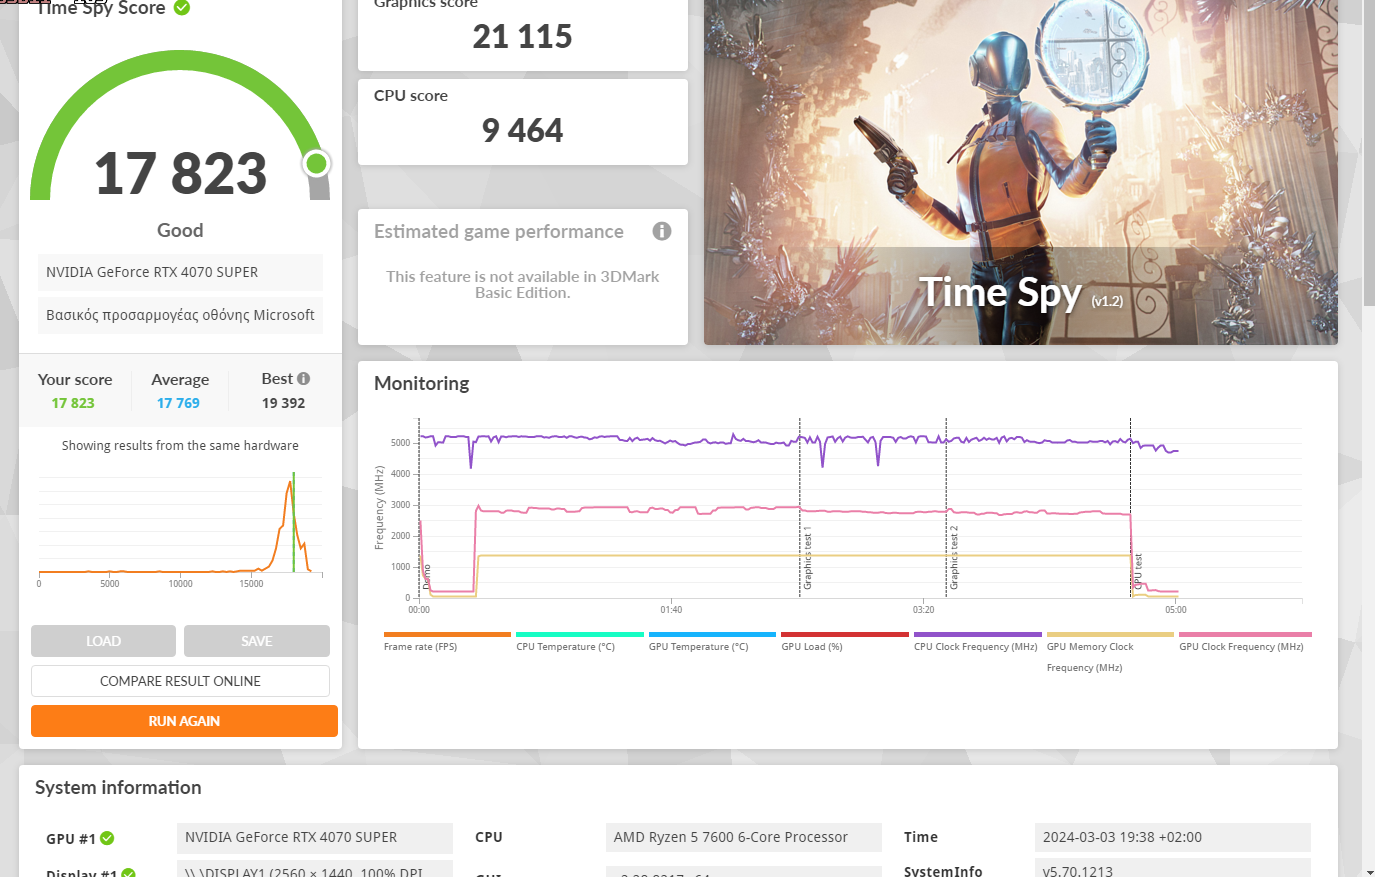Toggle the CPU Temperature (°C) legend item
Viewport: 1375px width, 877px height.
[580, 642]
